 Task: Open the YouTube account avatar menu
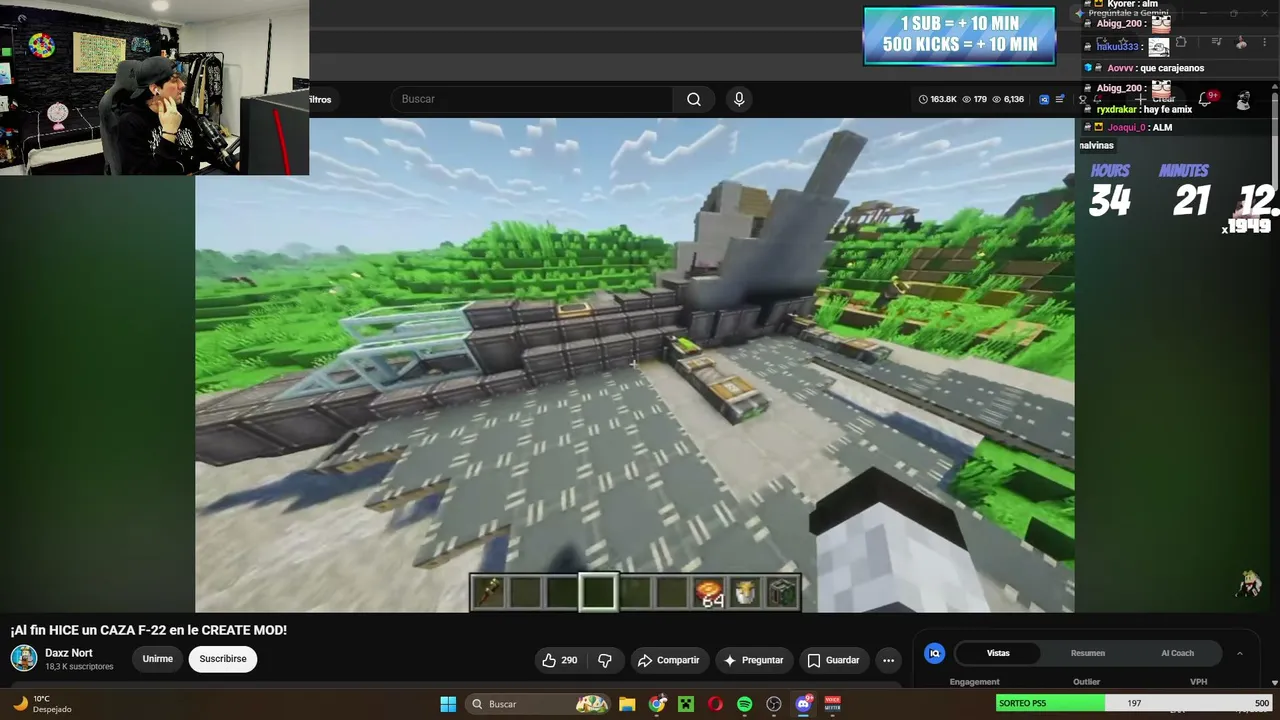pos(1243,100)
